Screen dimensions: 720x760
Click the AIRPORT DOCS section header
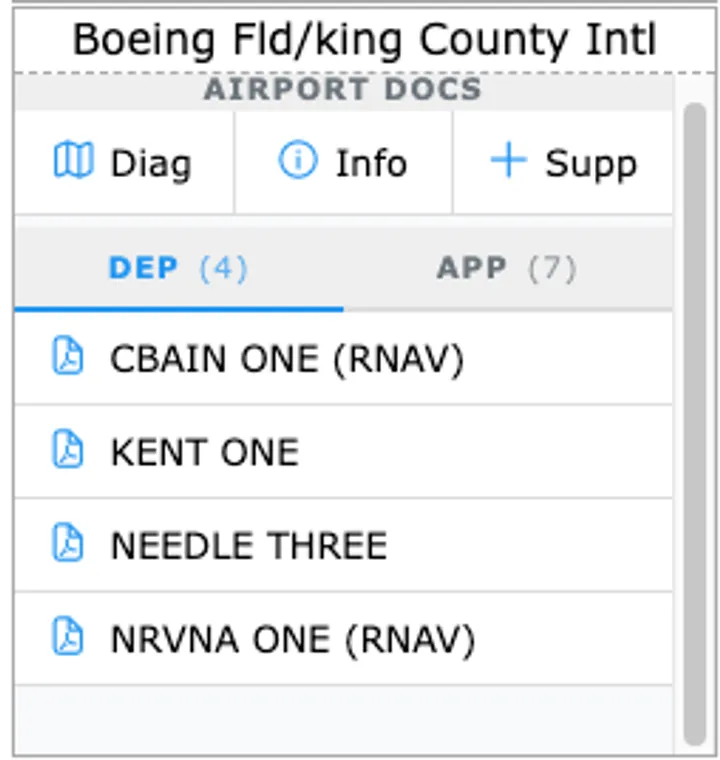coord(343,90)
